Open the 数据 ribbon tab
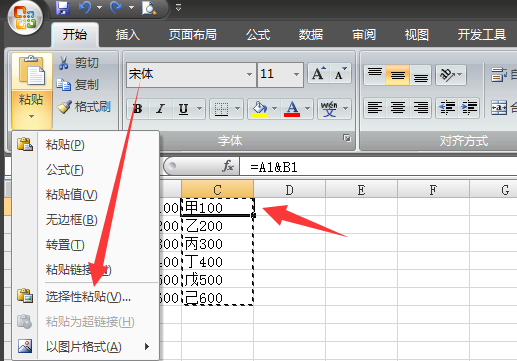This screenshot has width=517, height=361. [x=311, y=34]
